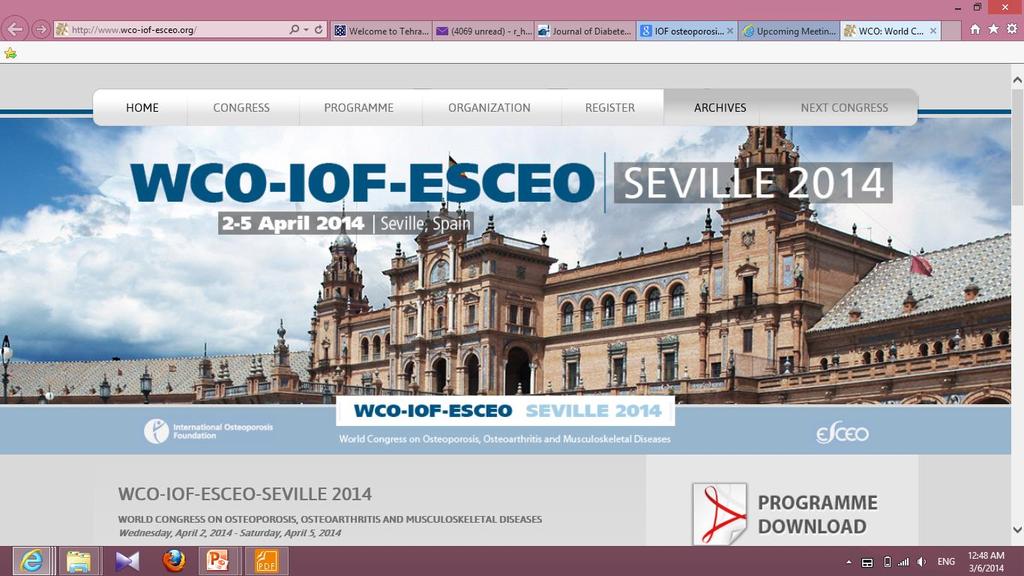
Task: Switch input language via ENG indicator
Action: point(946,562)
